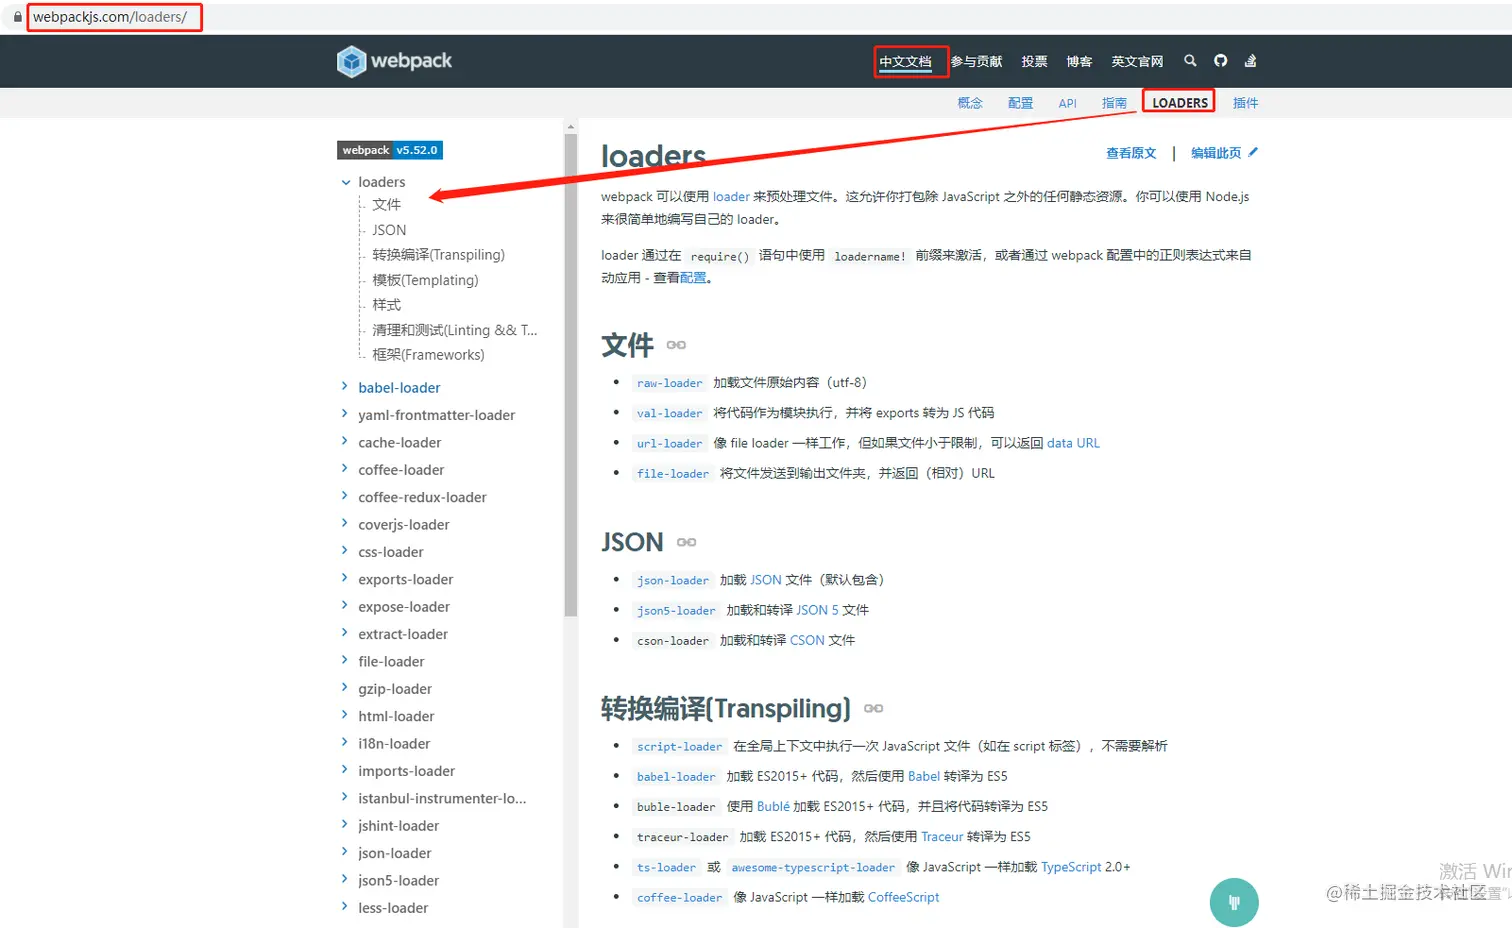Open 投票 navigation item
Screen dimensions: 1512x928
1034,62
